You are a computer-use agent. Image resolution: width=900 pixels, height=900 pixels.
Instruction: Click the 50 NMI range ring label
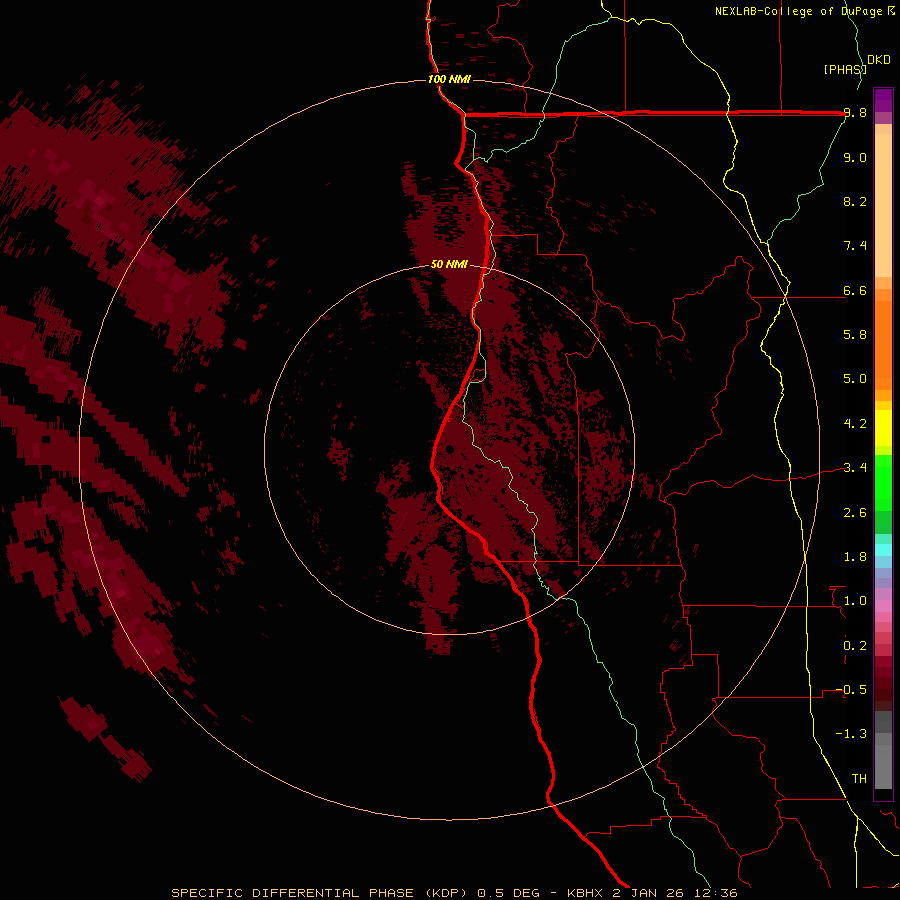(449, 264)
